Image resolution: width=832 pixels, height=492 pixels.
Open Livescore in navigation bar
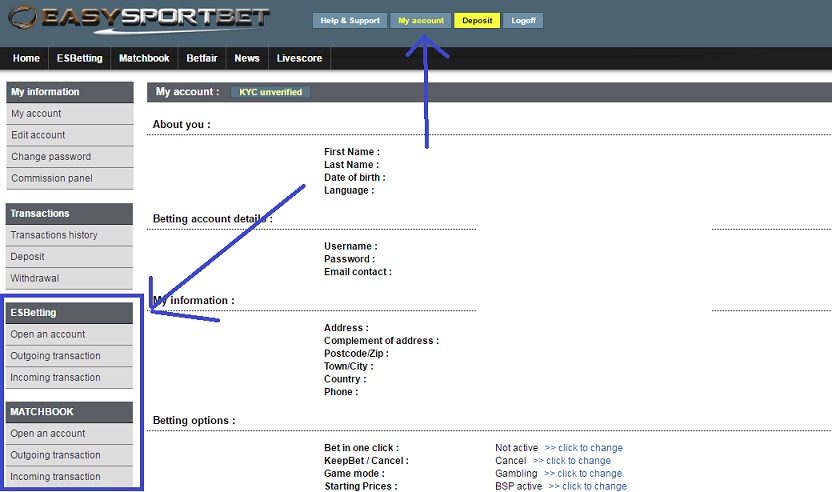click(x=299, y=58)
